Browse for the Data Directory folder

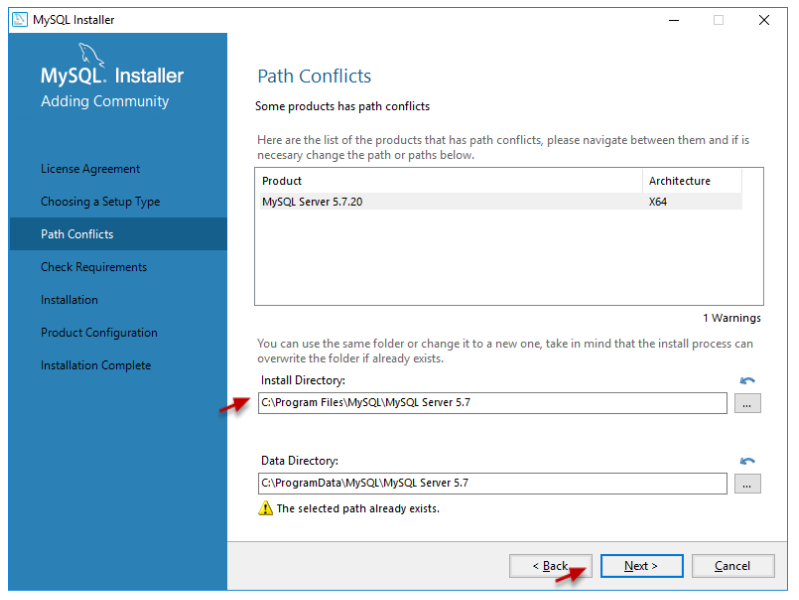point(747,484)
